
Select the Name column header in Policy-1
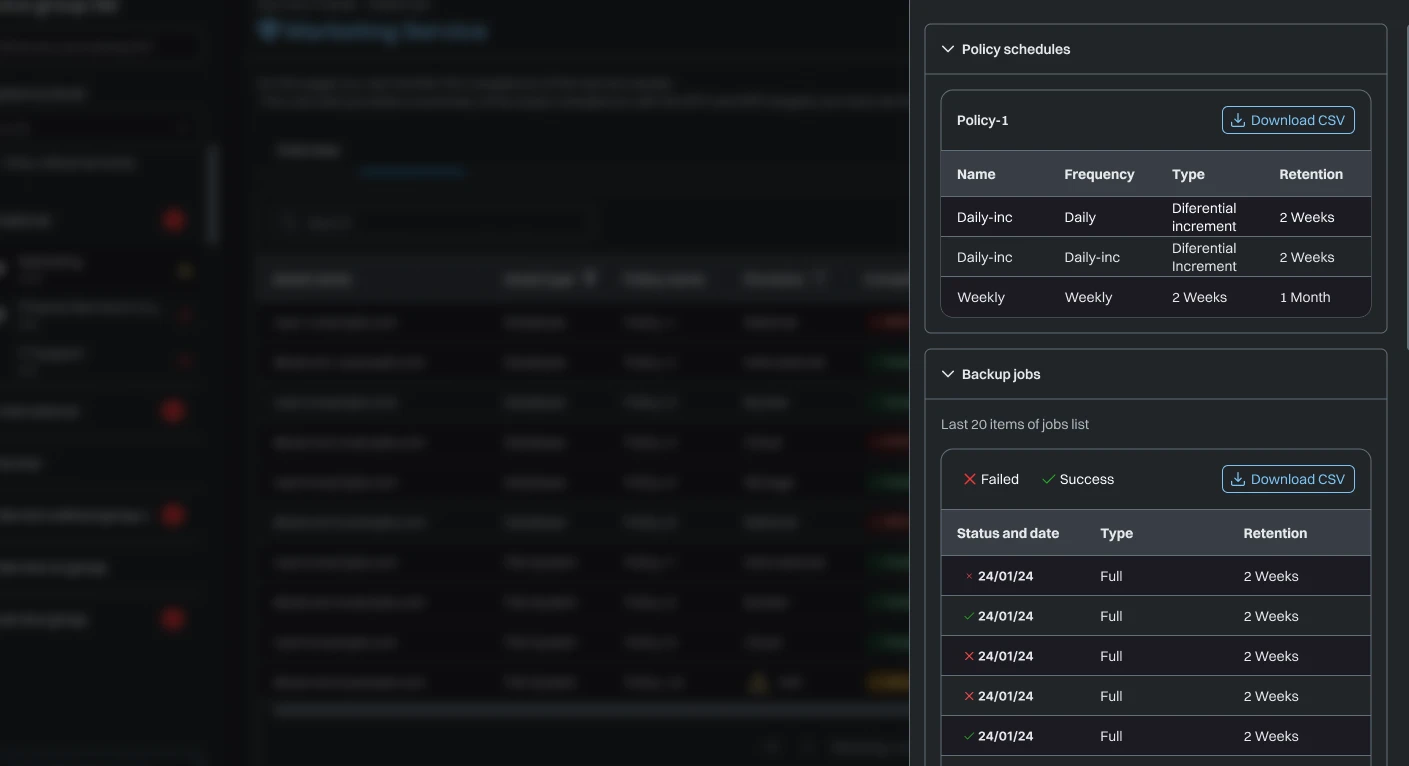pos(975,174)
